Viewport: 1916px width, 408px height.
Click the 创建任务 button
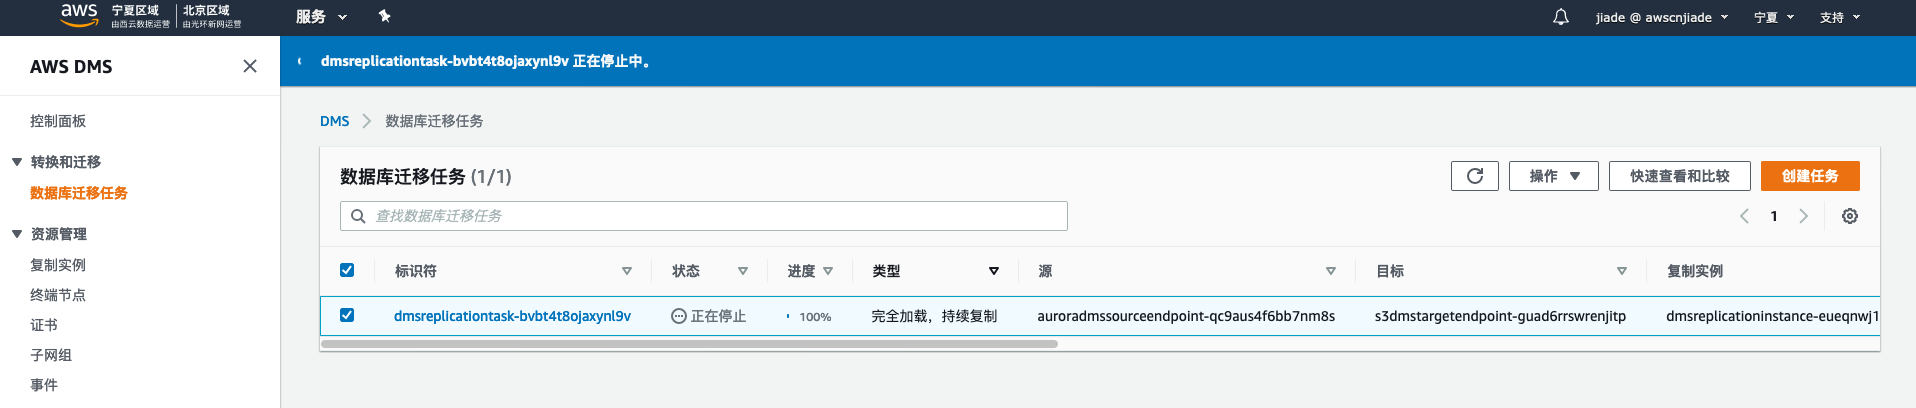1809,176
